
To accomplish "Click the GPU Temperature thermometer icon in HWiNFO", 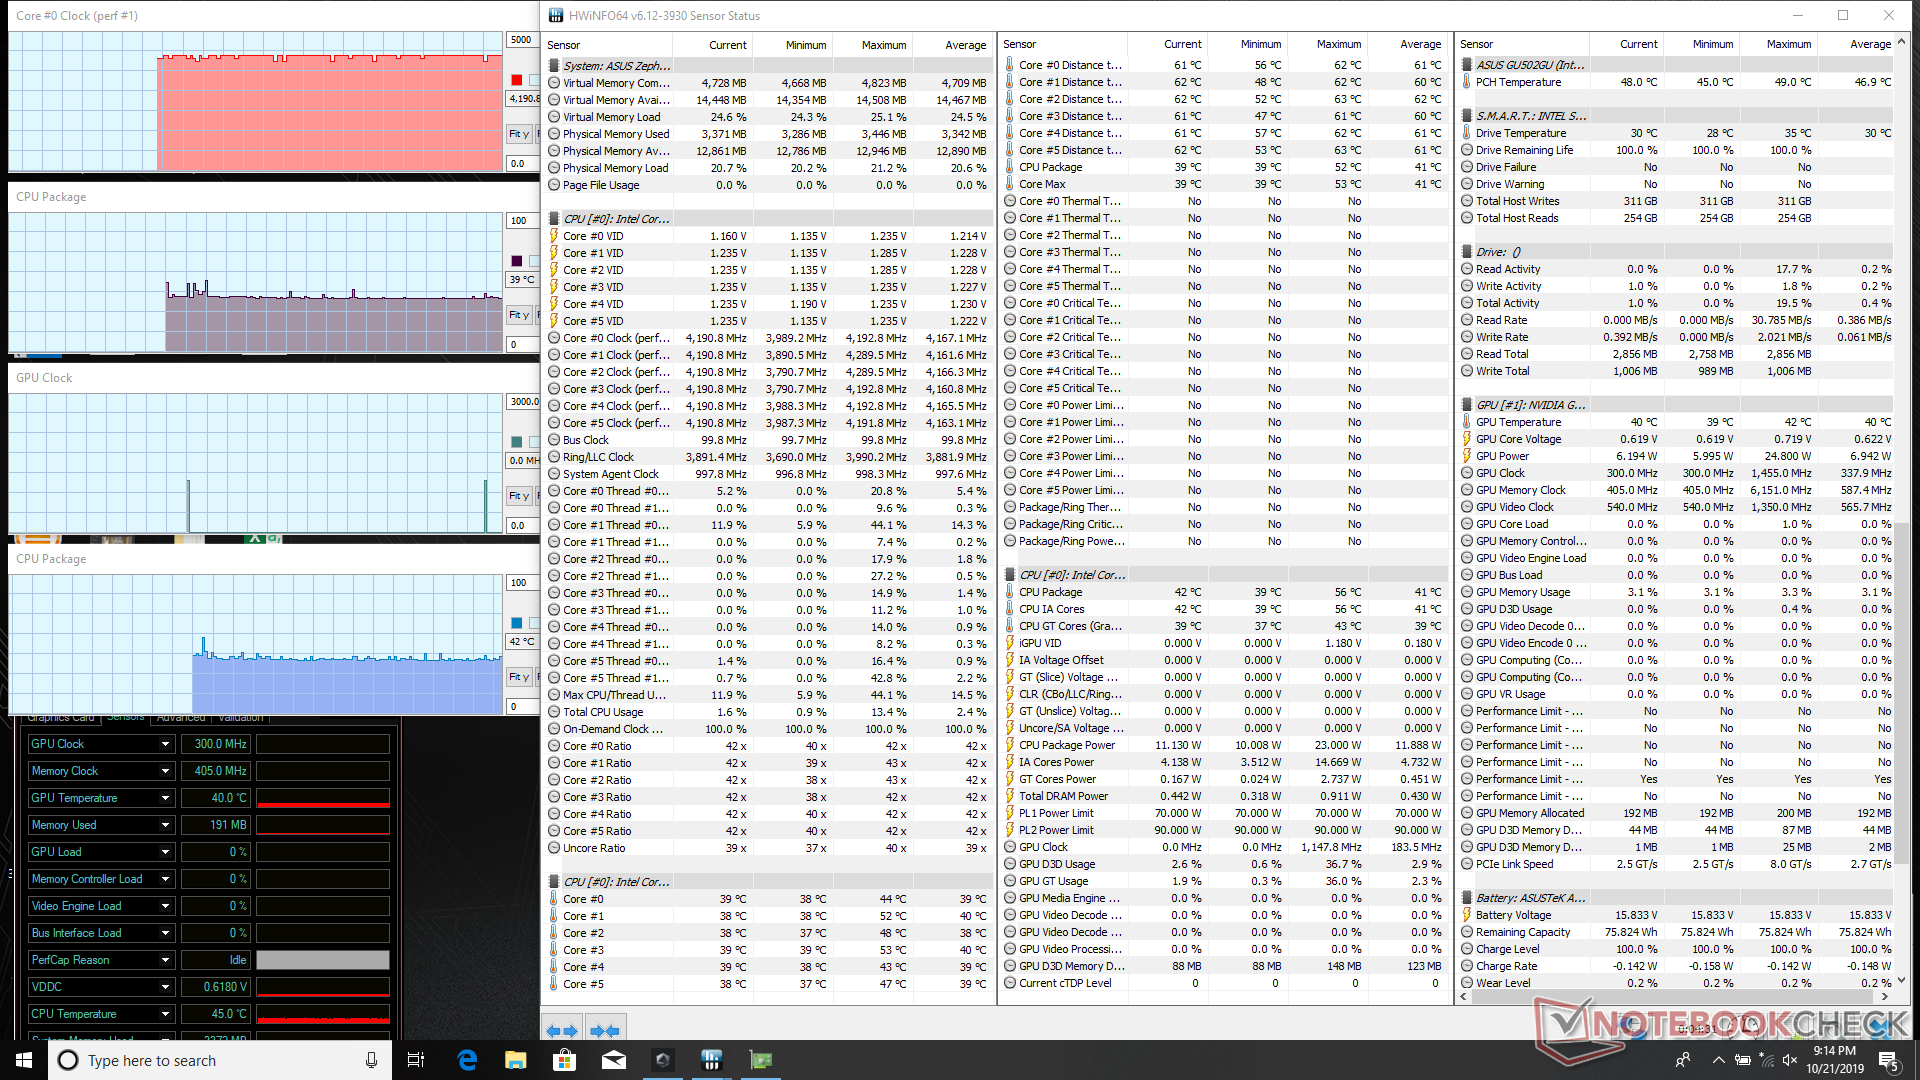I will point(1466,422).
